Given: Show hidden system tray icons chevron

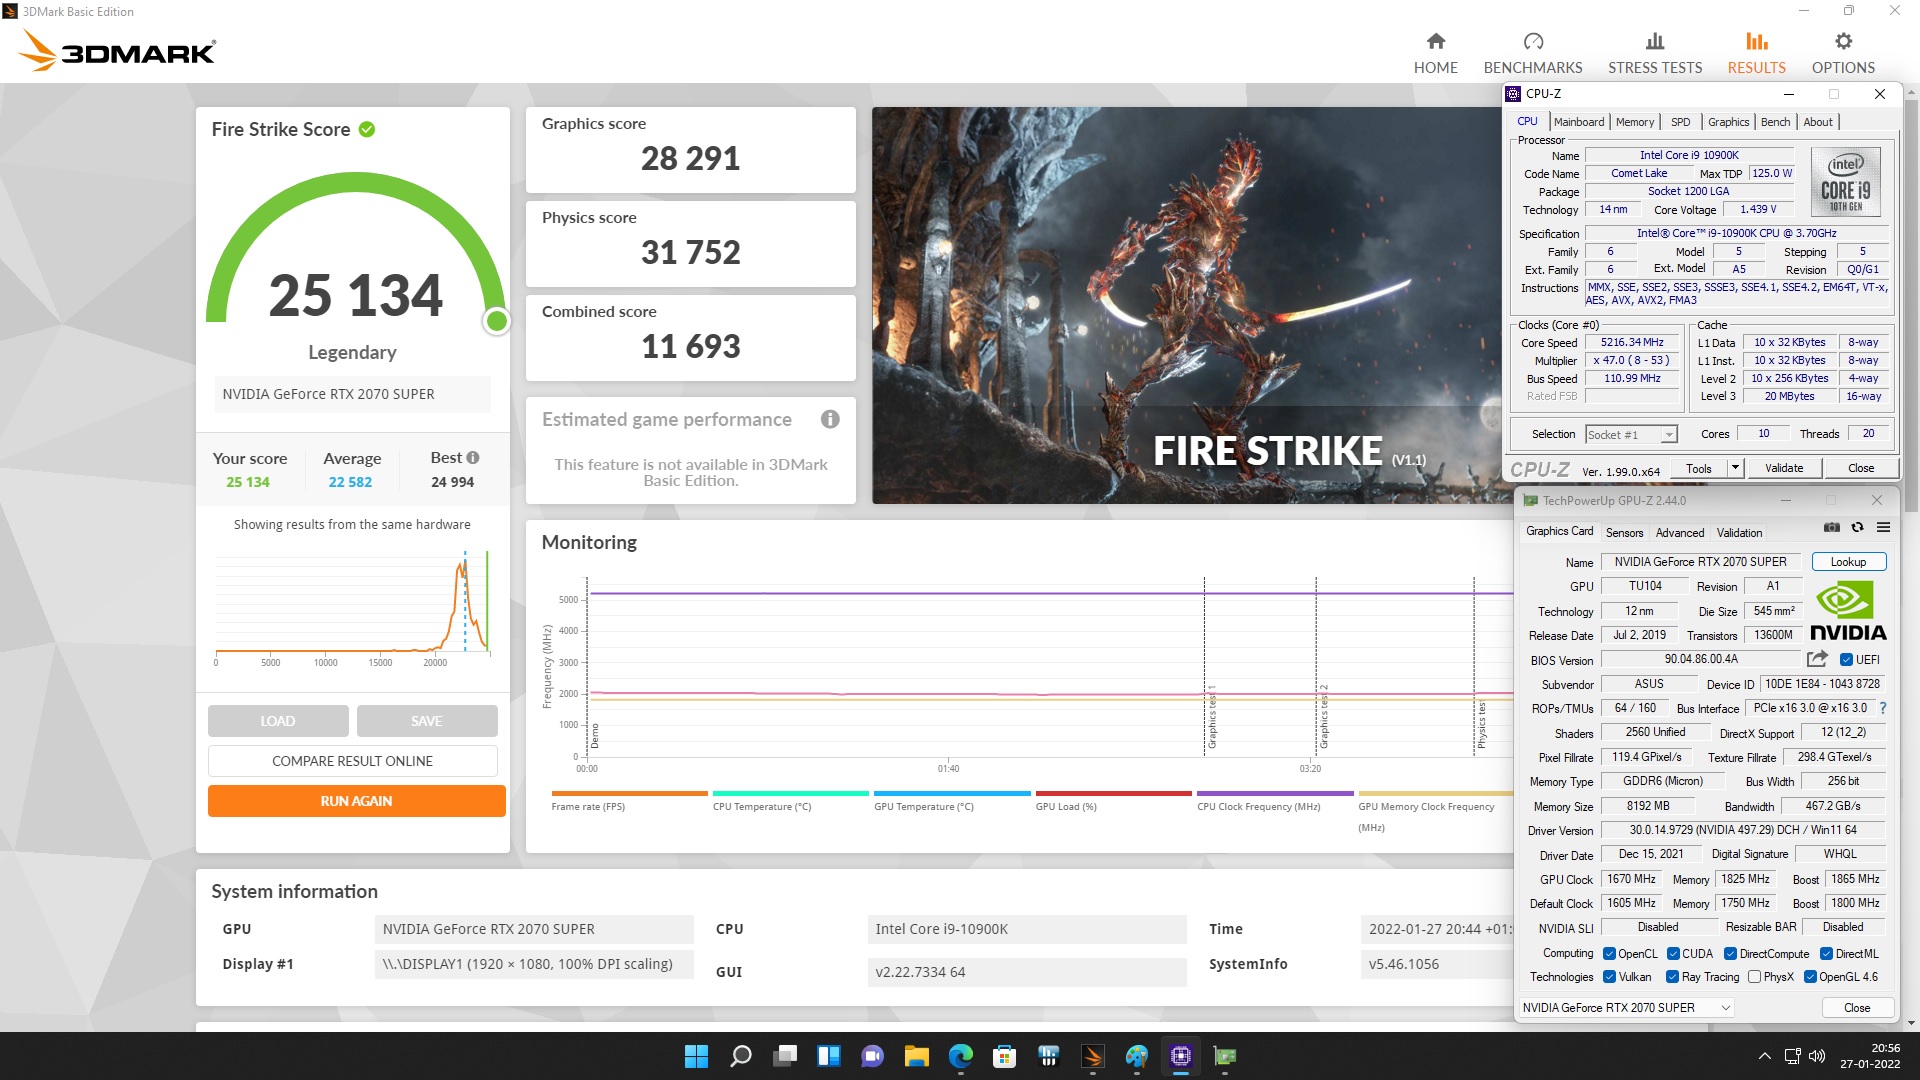Looking at the screenshot, I should [x=1765, y=1056].
